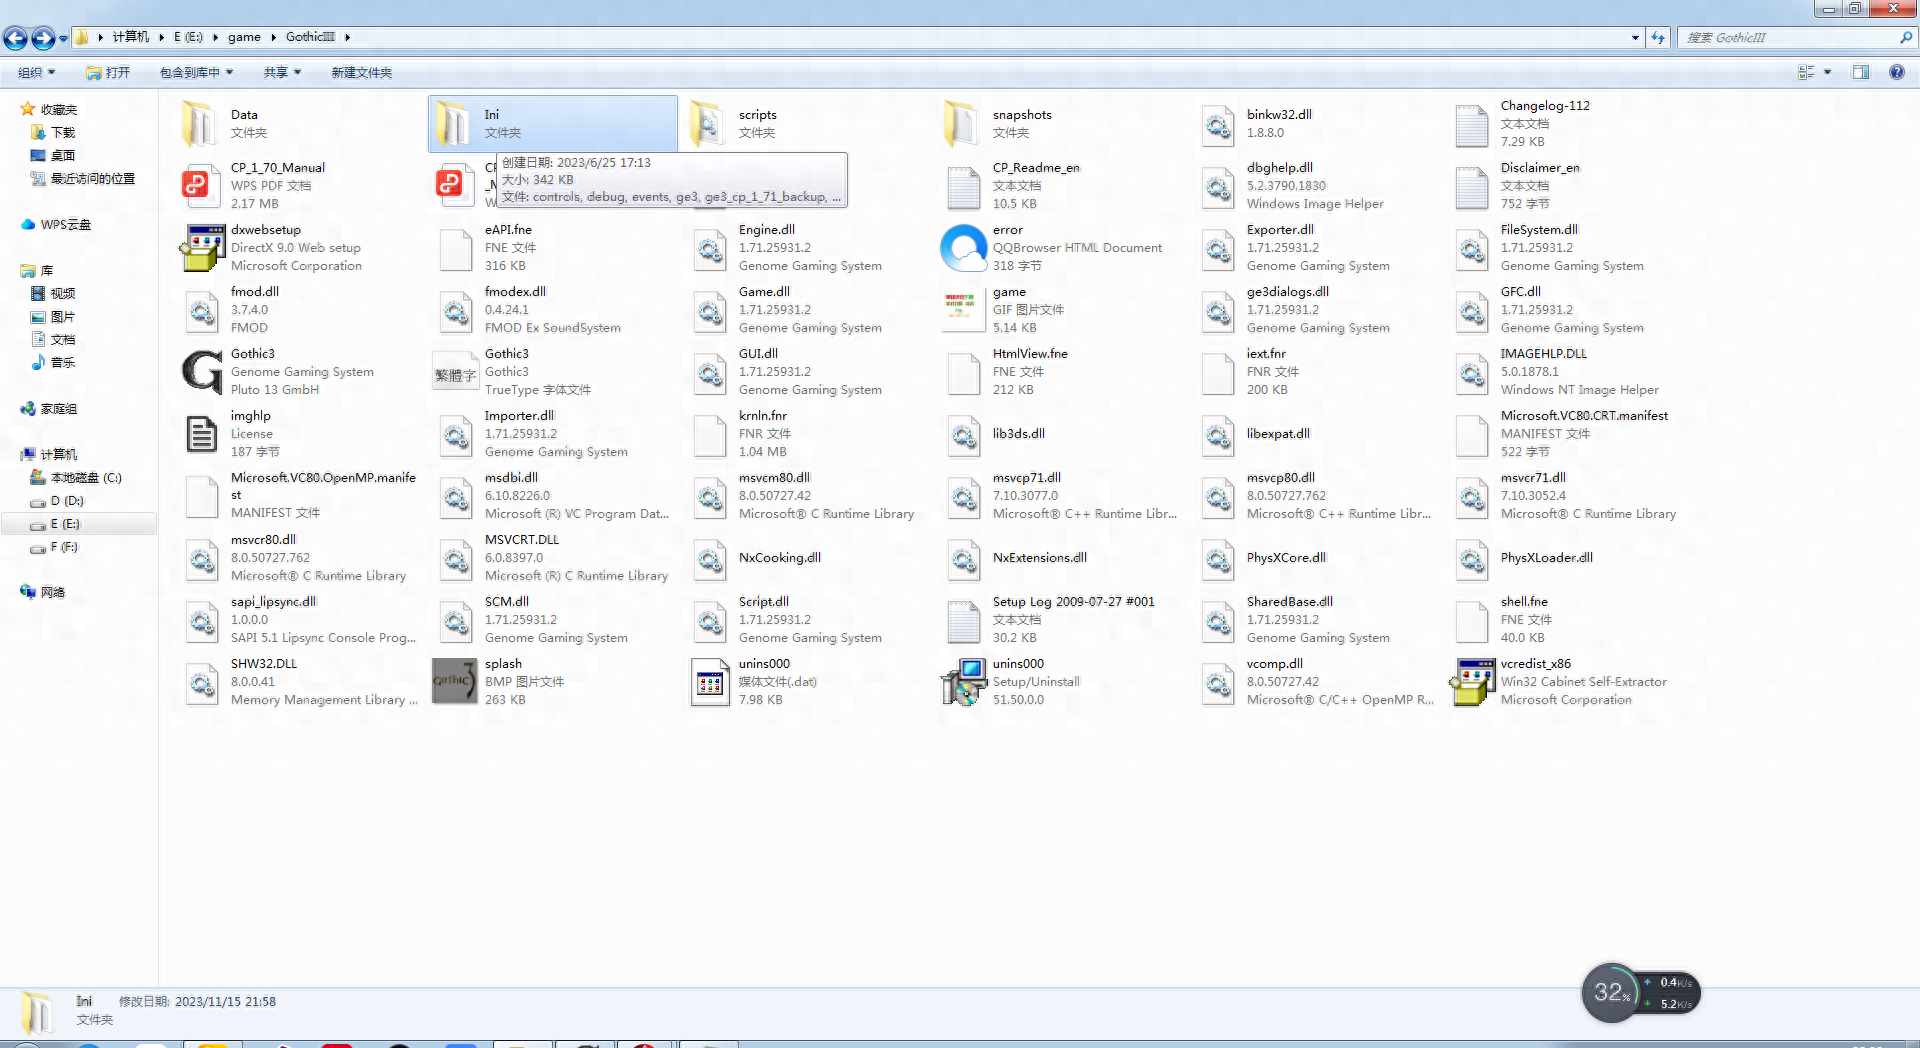Select the scripts folder icon

click(708, 124)
